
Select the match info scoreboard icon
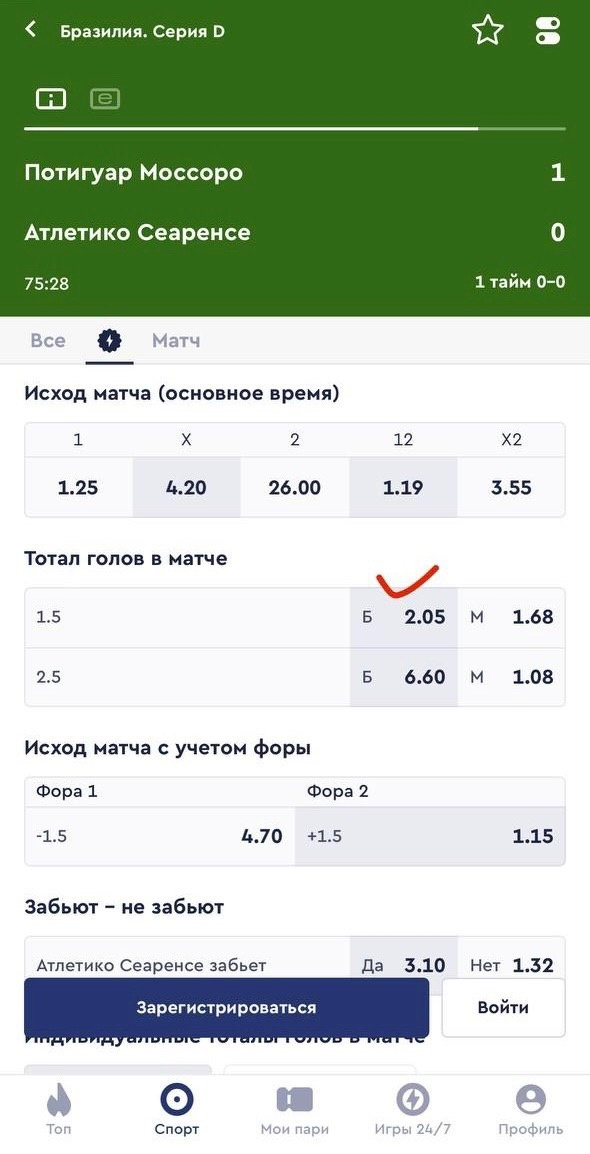(x=51, y=99)
